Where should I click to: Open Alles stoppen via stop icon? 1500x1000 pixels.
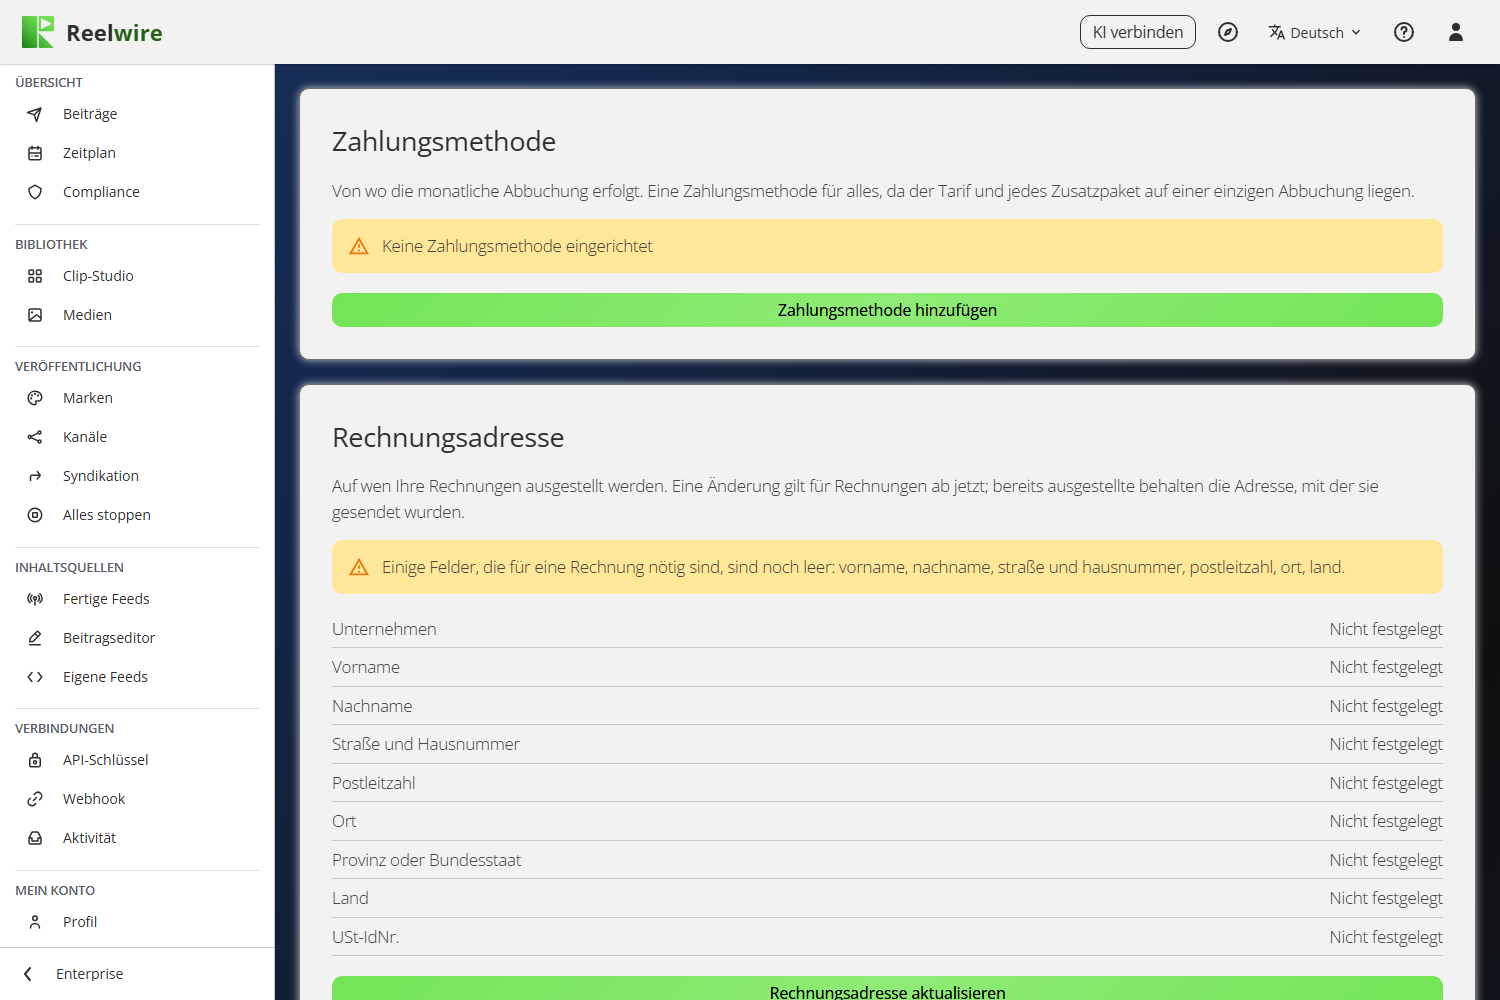point(35,515)
